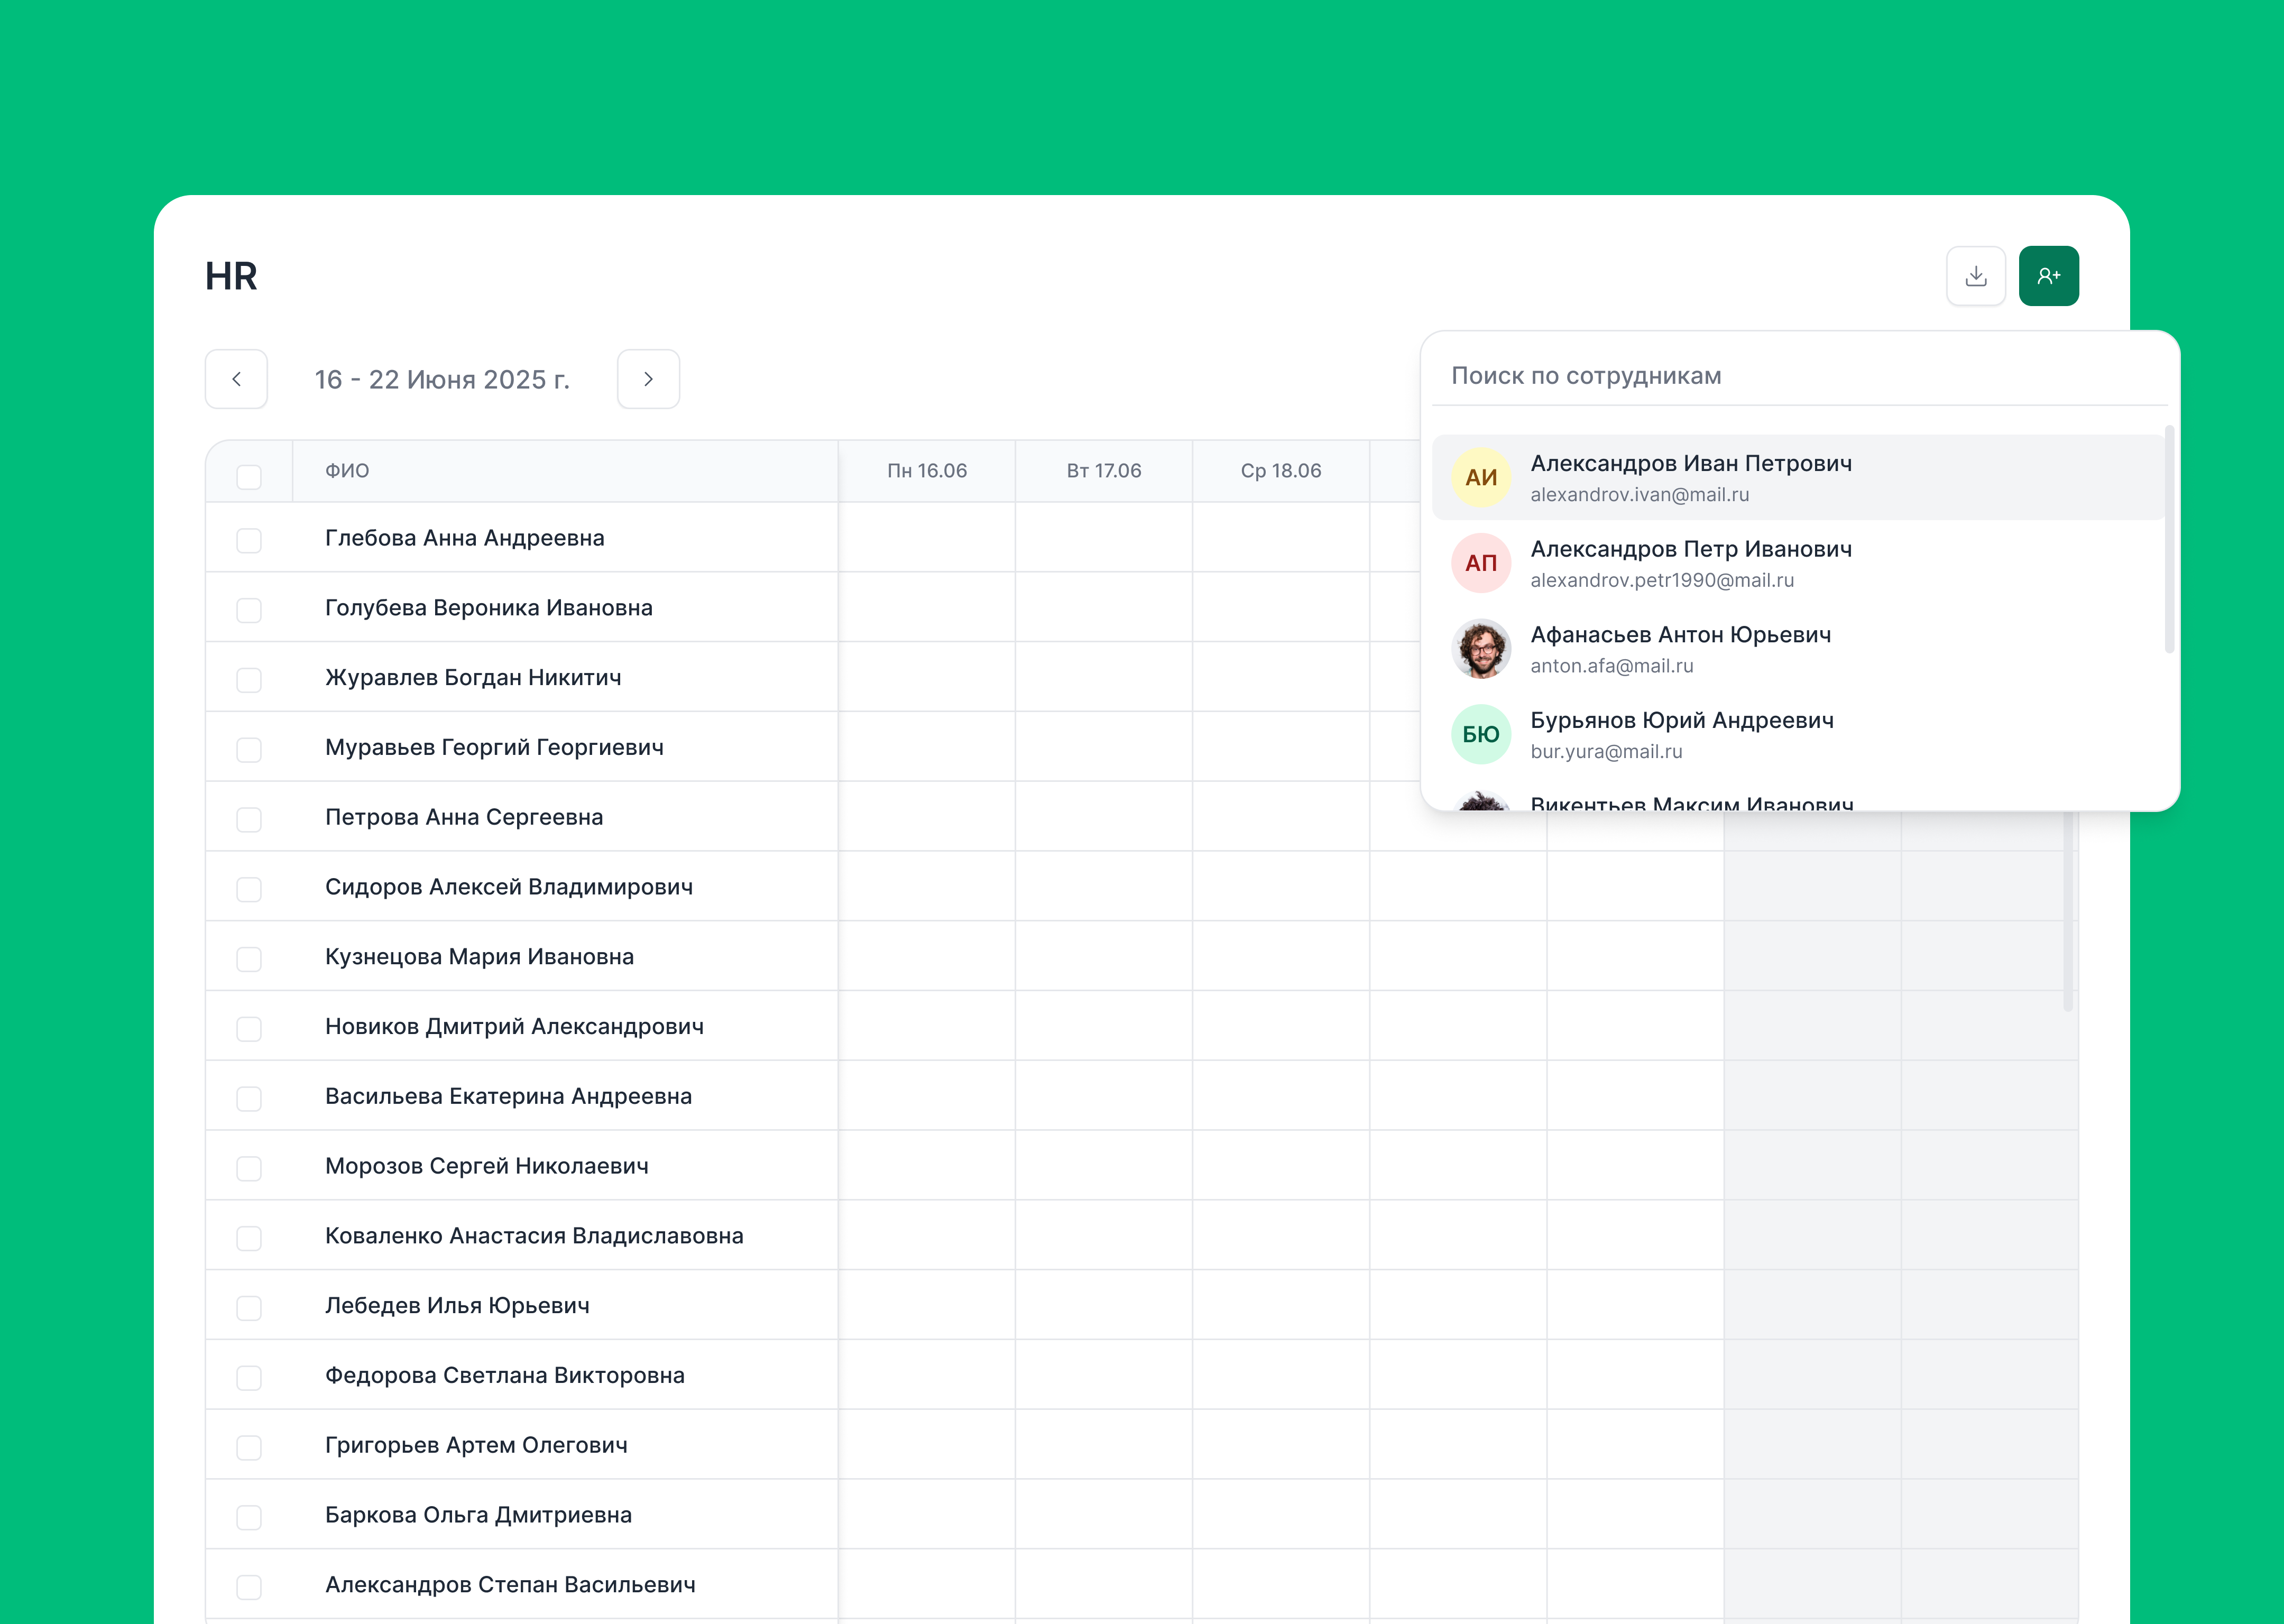Click the БЮ avatar icon
The height and width of the screenshot is (1624, 2284).
(1480, 735)
